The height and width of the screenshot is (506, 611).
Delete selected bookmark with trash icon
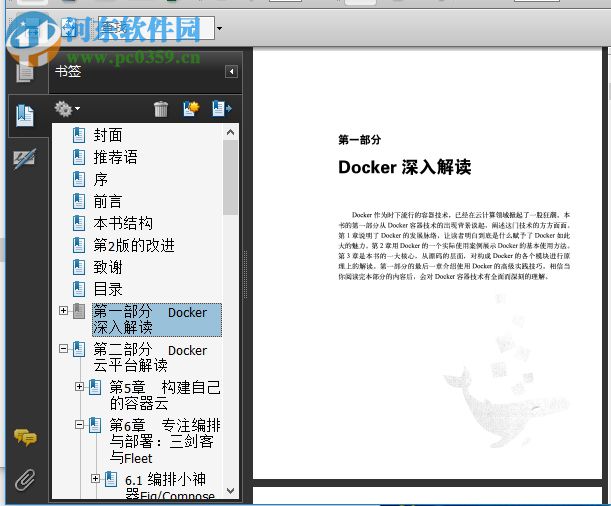161,109
